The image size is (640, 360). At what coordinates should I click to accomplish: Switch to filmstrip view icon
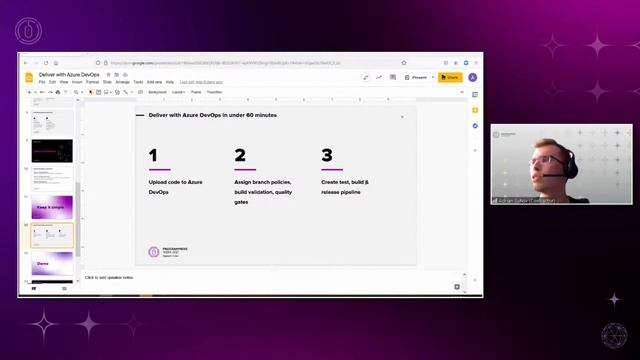pyautogui.click(x=34, y=289)
